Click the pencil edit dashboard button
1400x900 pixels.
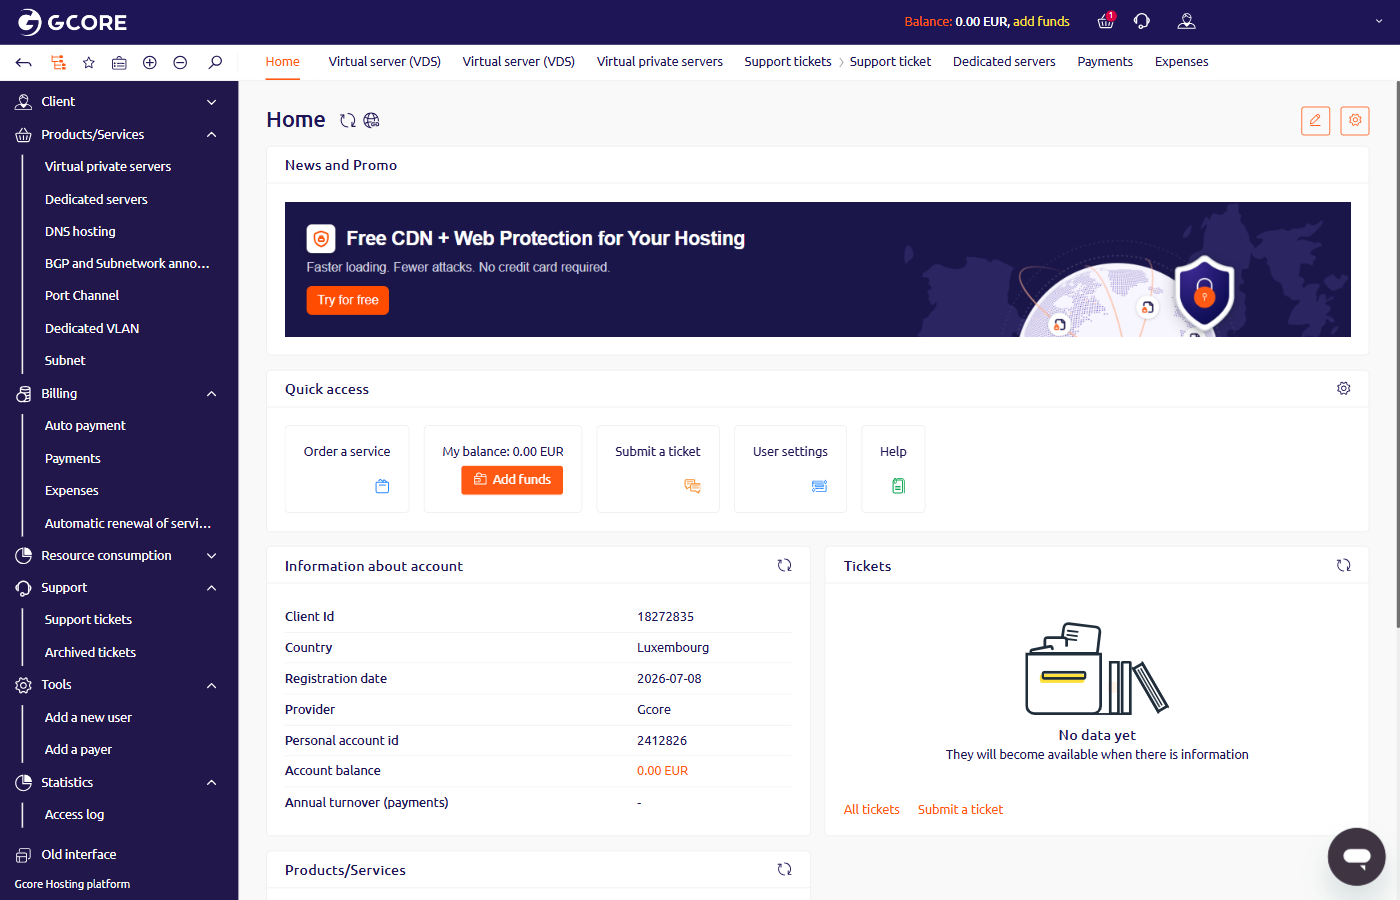coord(1315,120)
